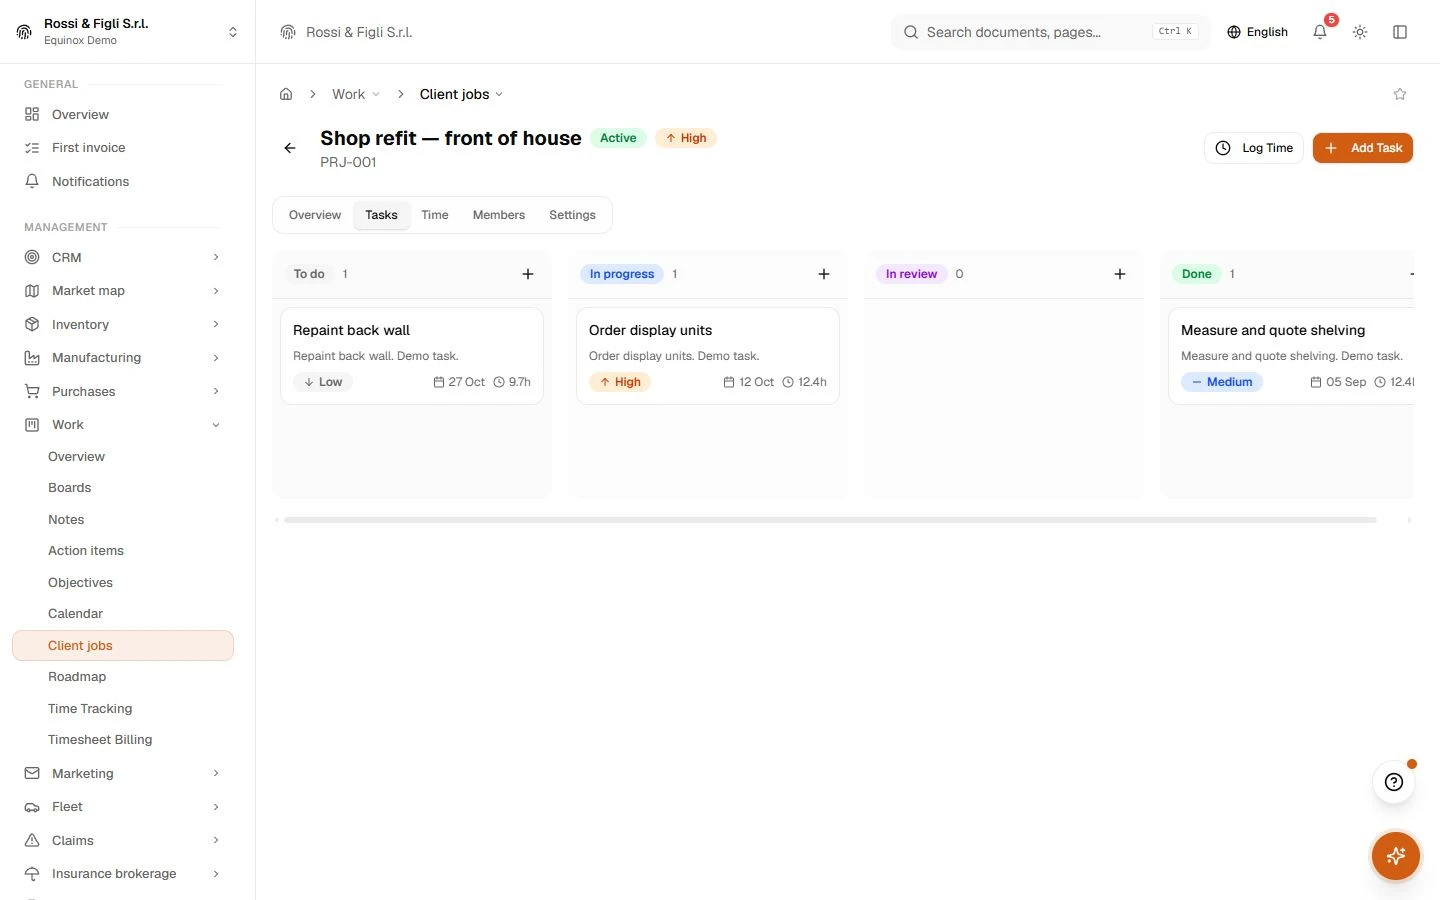Screen dimensions: 1440x900
Task: Click the home icon in breadcrumb
Action: click(x=286, y=94)
